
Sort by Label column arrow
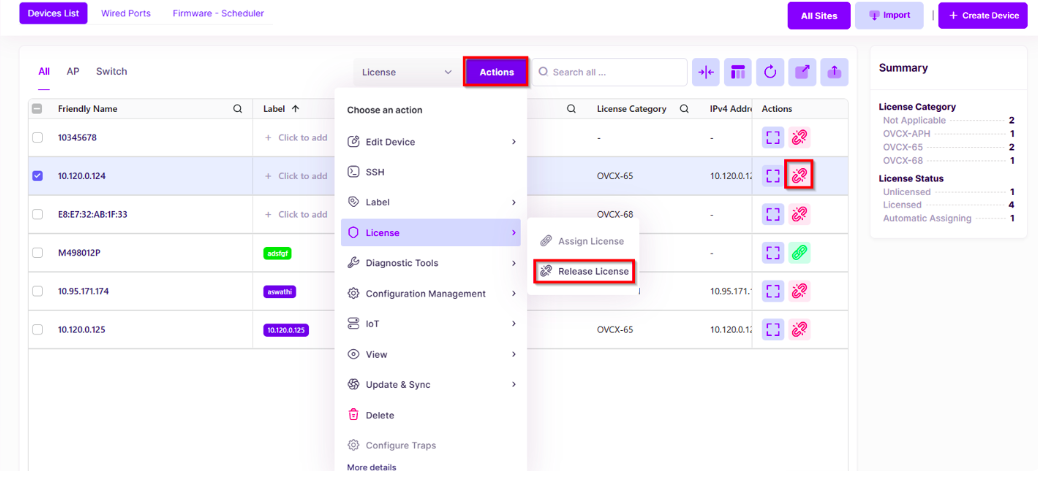point(295,109)
